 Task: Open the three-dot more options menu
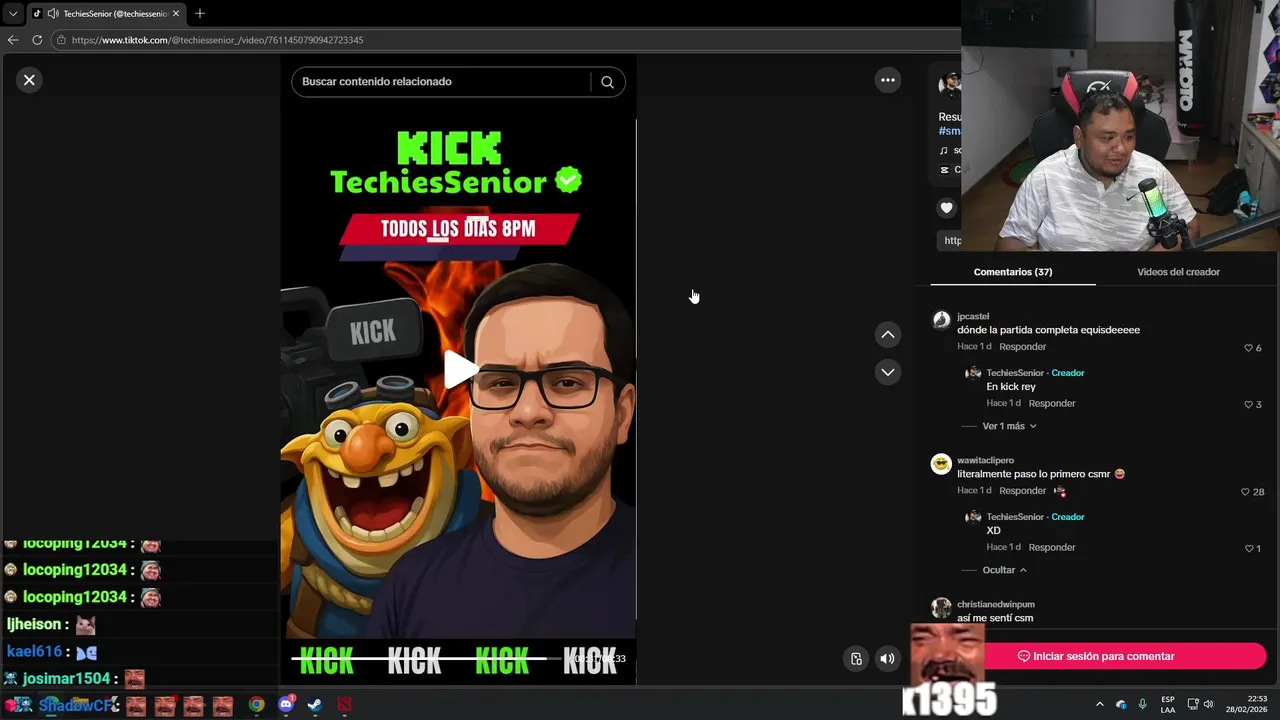888,80
